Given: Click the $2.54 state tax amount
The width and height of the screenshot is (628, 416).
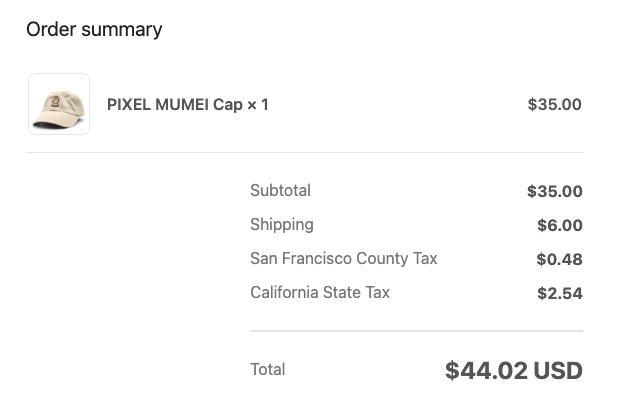Looking at the screenshot, I should coord(559,293).
